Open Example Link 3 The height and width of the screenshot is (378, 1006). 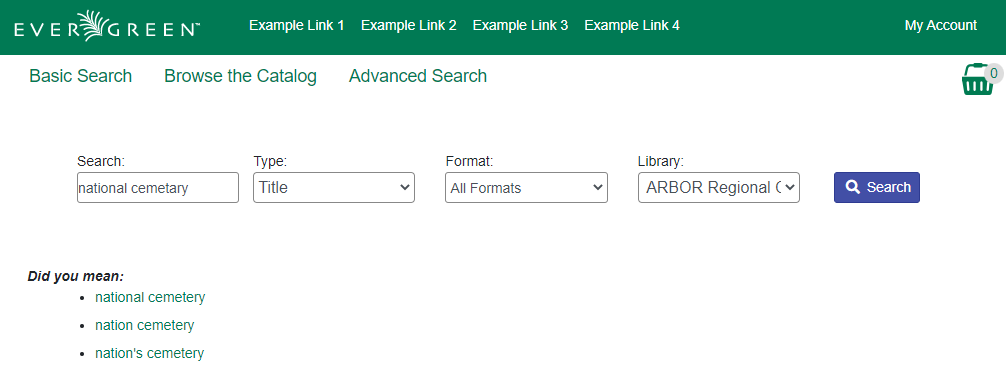click(520, 26)
